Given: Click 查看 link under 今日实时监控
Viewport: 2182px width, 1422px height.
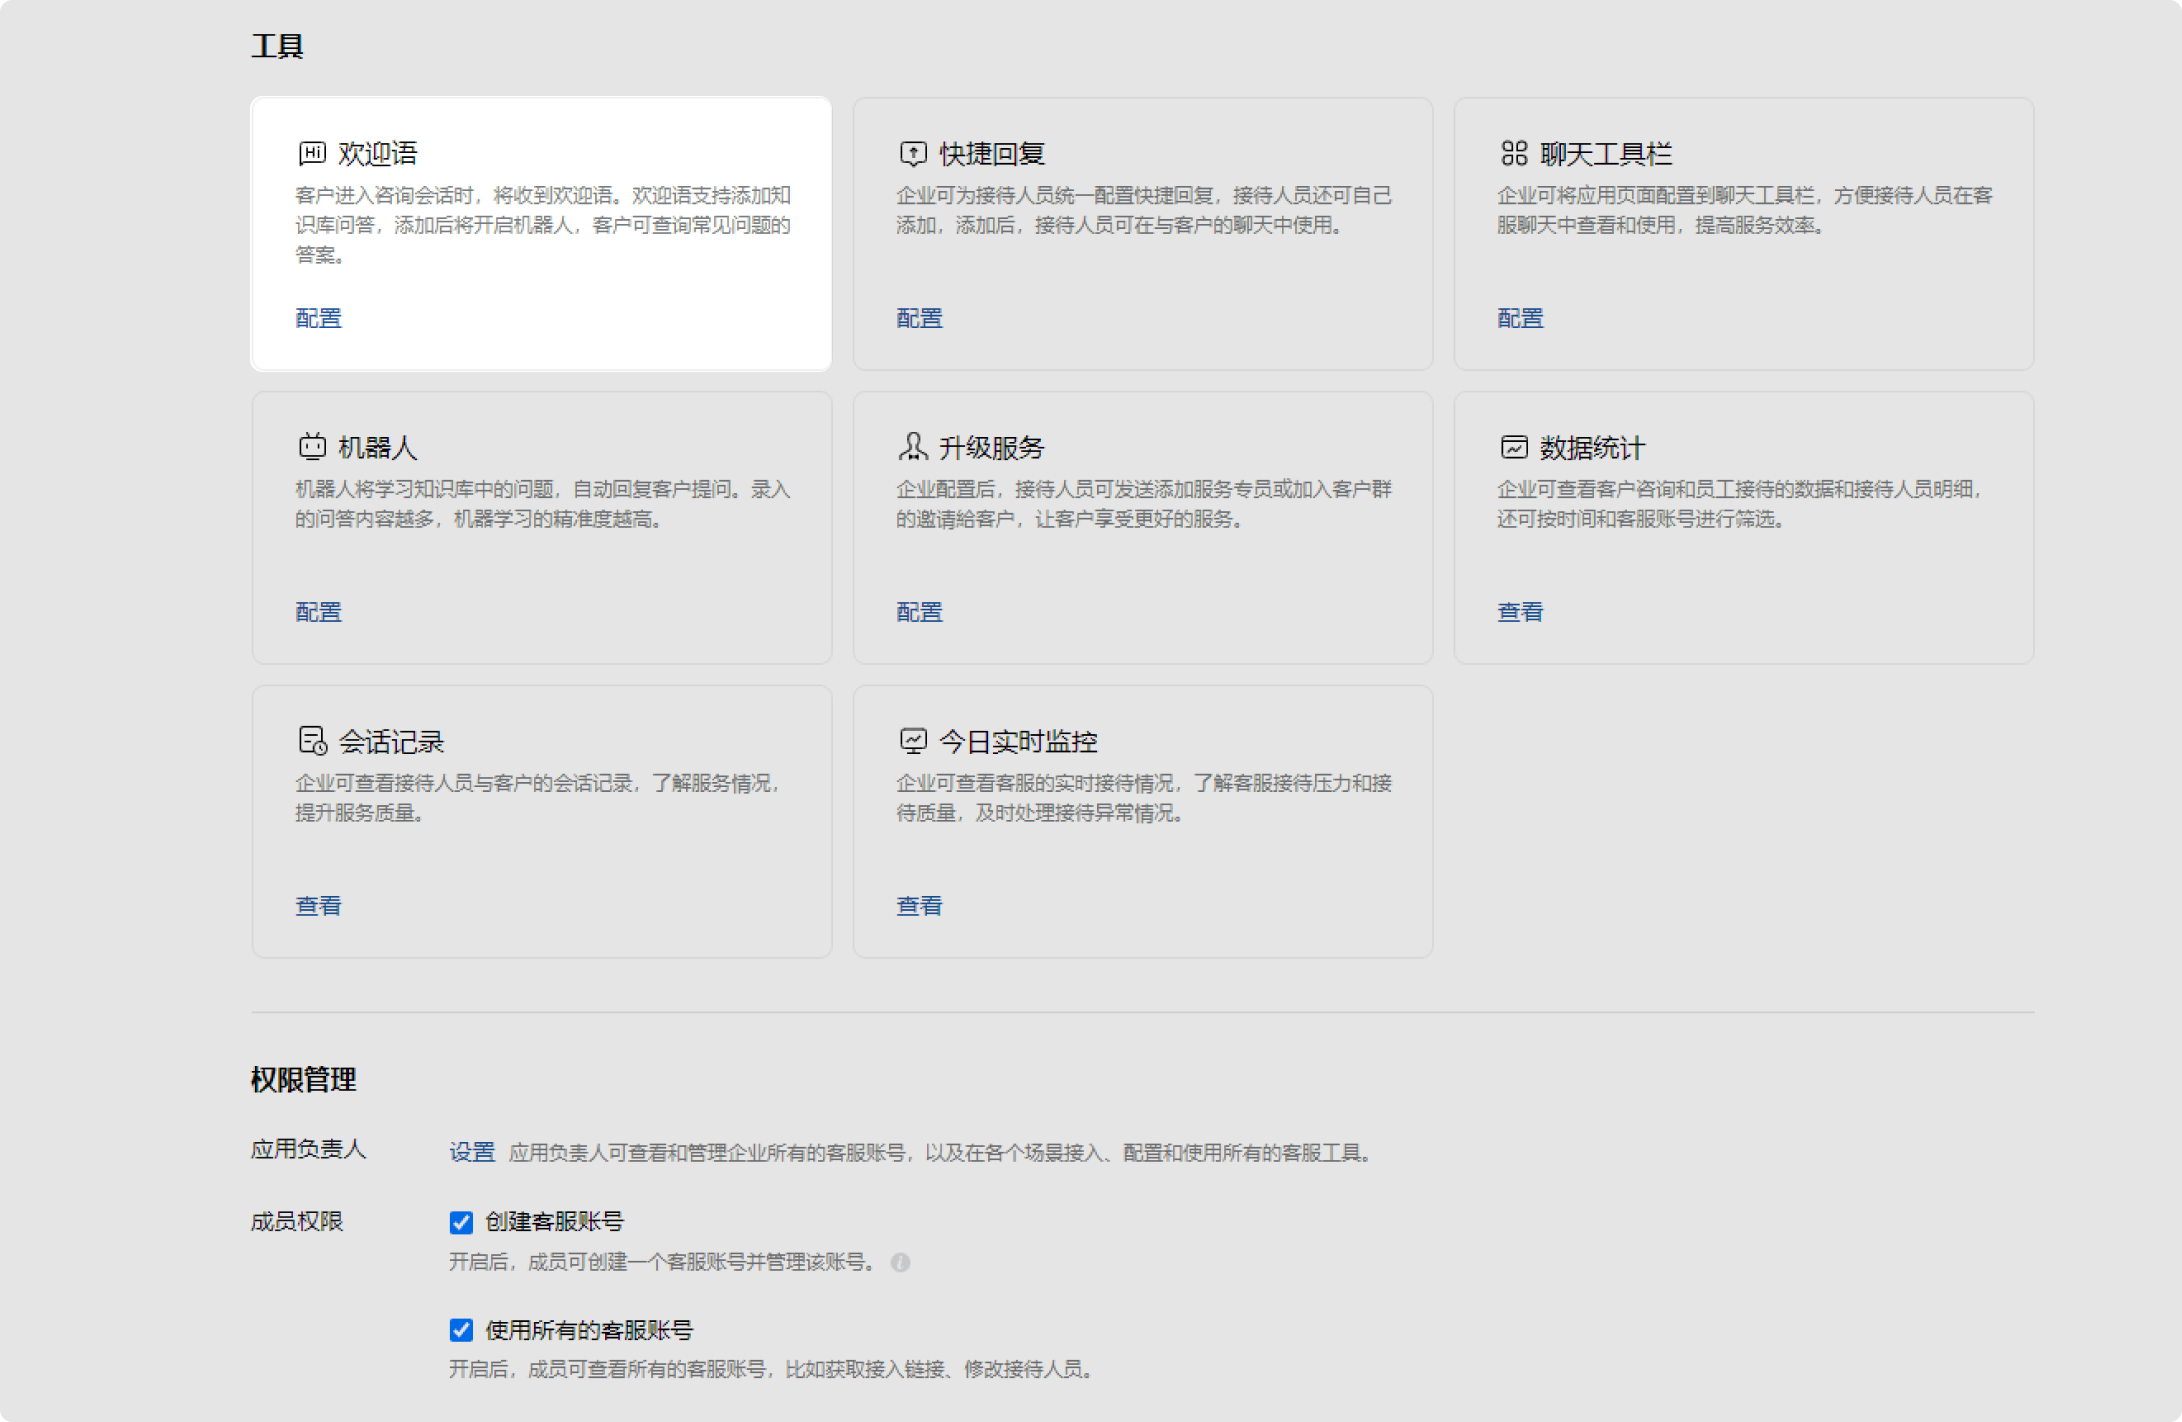Looking at the screenshot, I should point(919,906).
